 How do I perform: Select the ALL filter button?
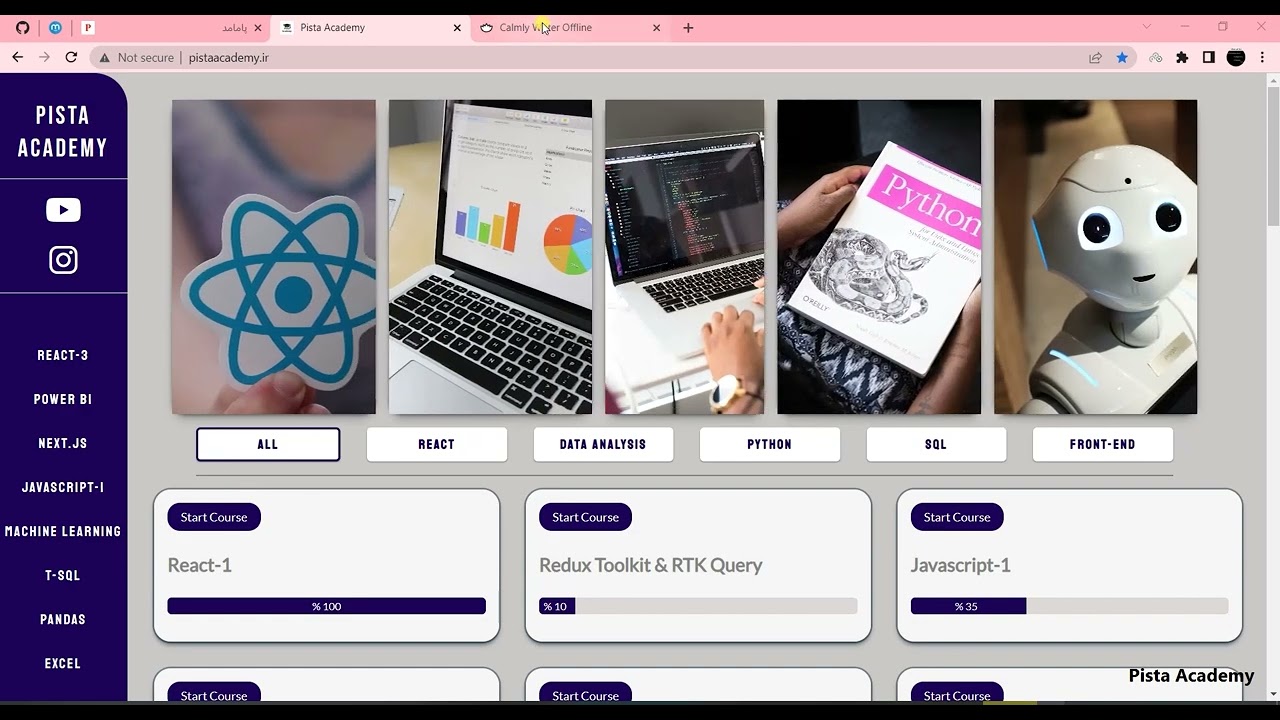point(268,444)
